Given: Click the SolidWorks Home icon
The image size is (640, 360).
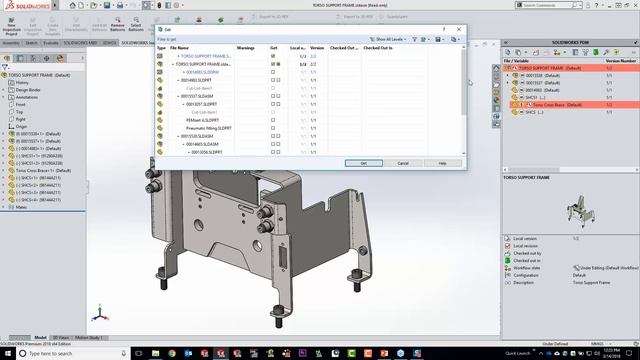Looking at the screenshot, I should click(x=72, y=5).
